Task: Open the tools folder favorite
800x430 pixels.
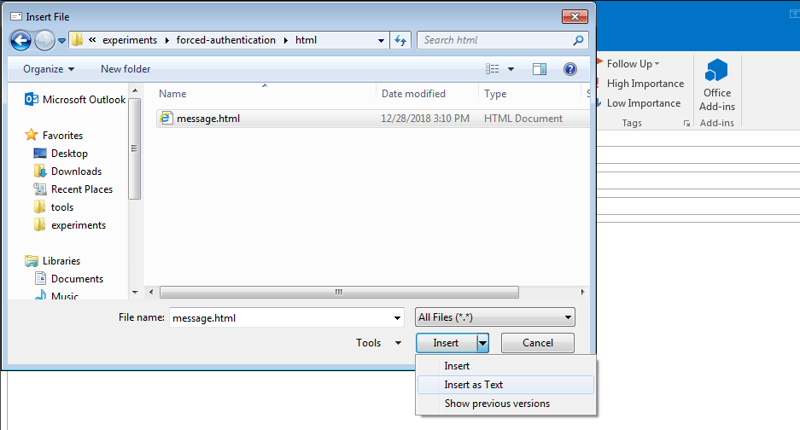Action: coord(54,207)
